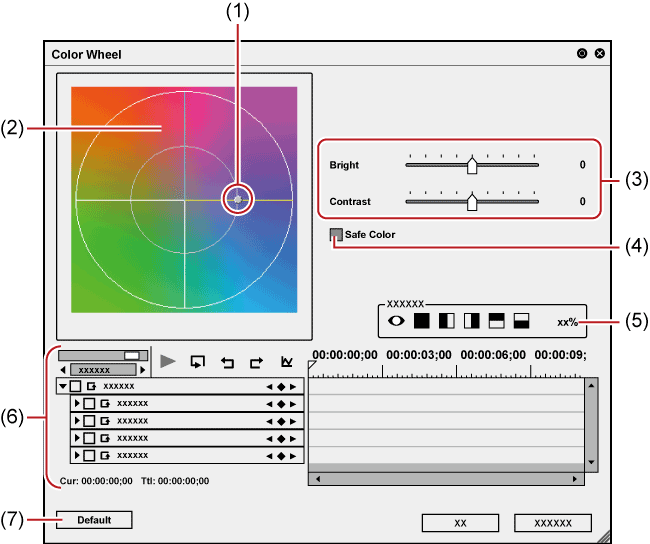Select the left-half split preview icon
Image resolution: width=650 pixels, height=544 pixels.
[447, 321]
